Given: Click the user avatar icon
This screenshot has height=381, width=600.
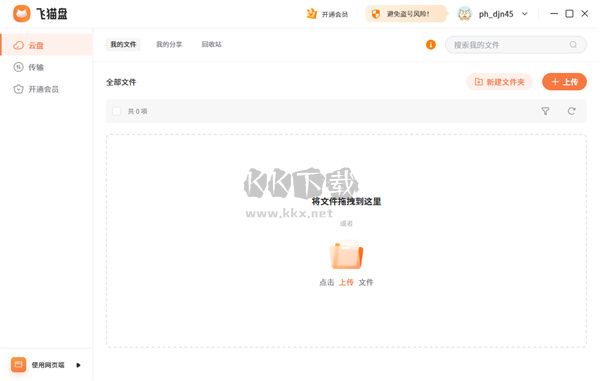Looking at the screenshot, I should coord(465,14).
